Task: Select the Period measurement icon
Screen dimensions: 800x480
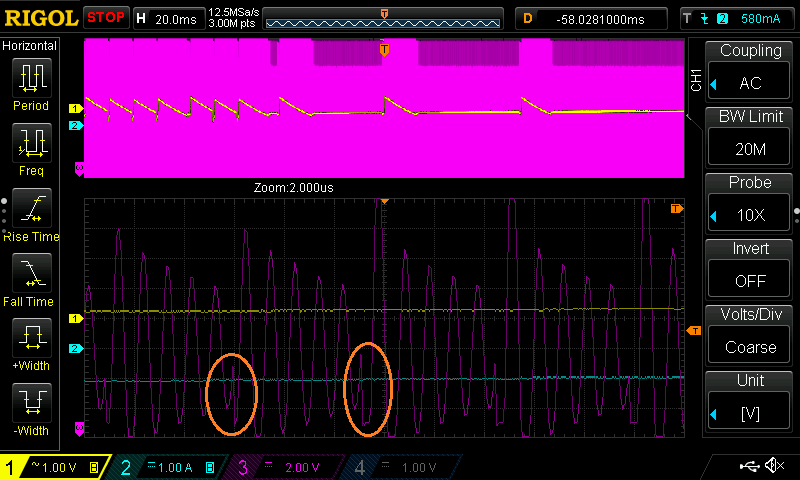Action: point(31,84)
